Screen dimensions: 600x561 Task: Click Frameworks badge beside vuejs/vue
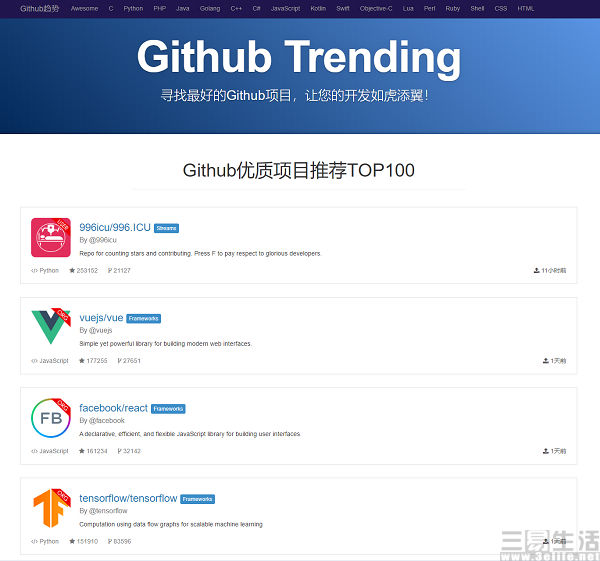(x=143, y=318)
